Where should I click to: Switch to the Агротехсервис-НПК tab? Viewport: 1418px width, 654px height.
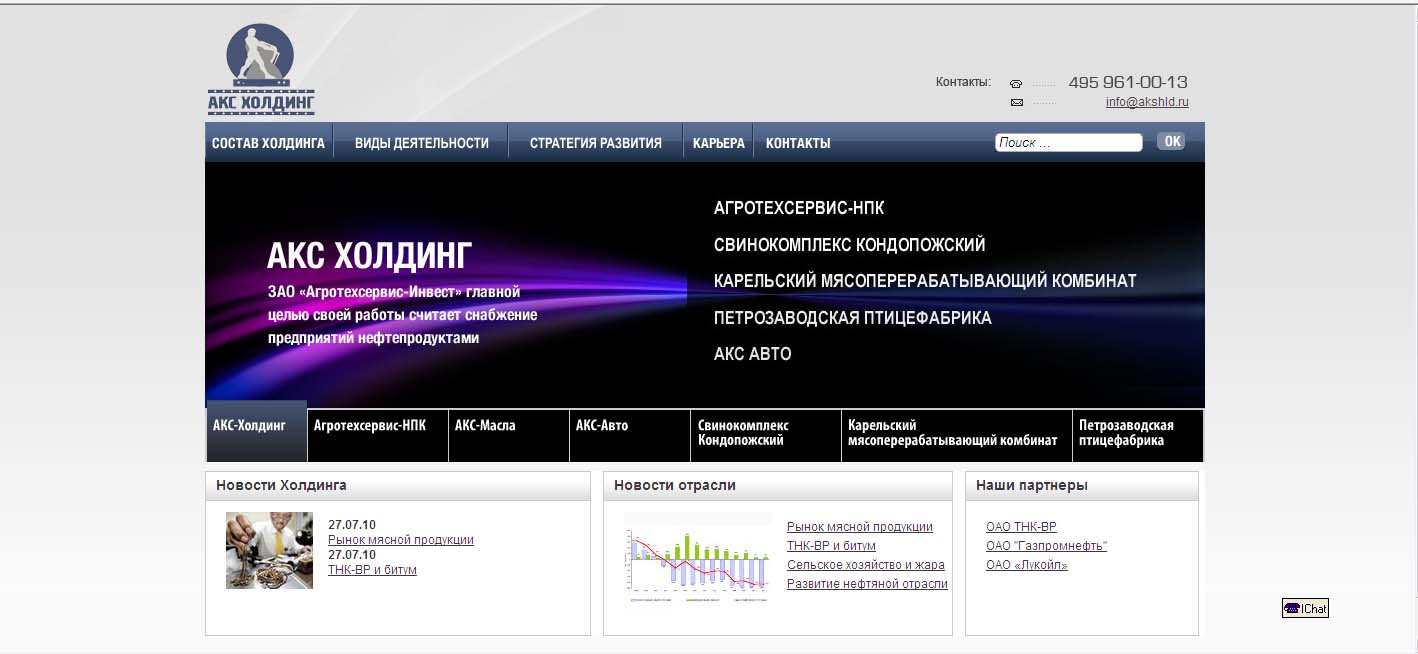[370, 426]
